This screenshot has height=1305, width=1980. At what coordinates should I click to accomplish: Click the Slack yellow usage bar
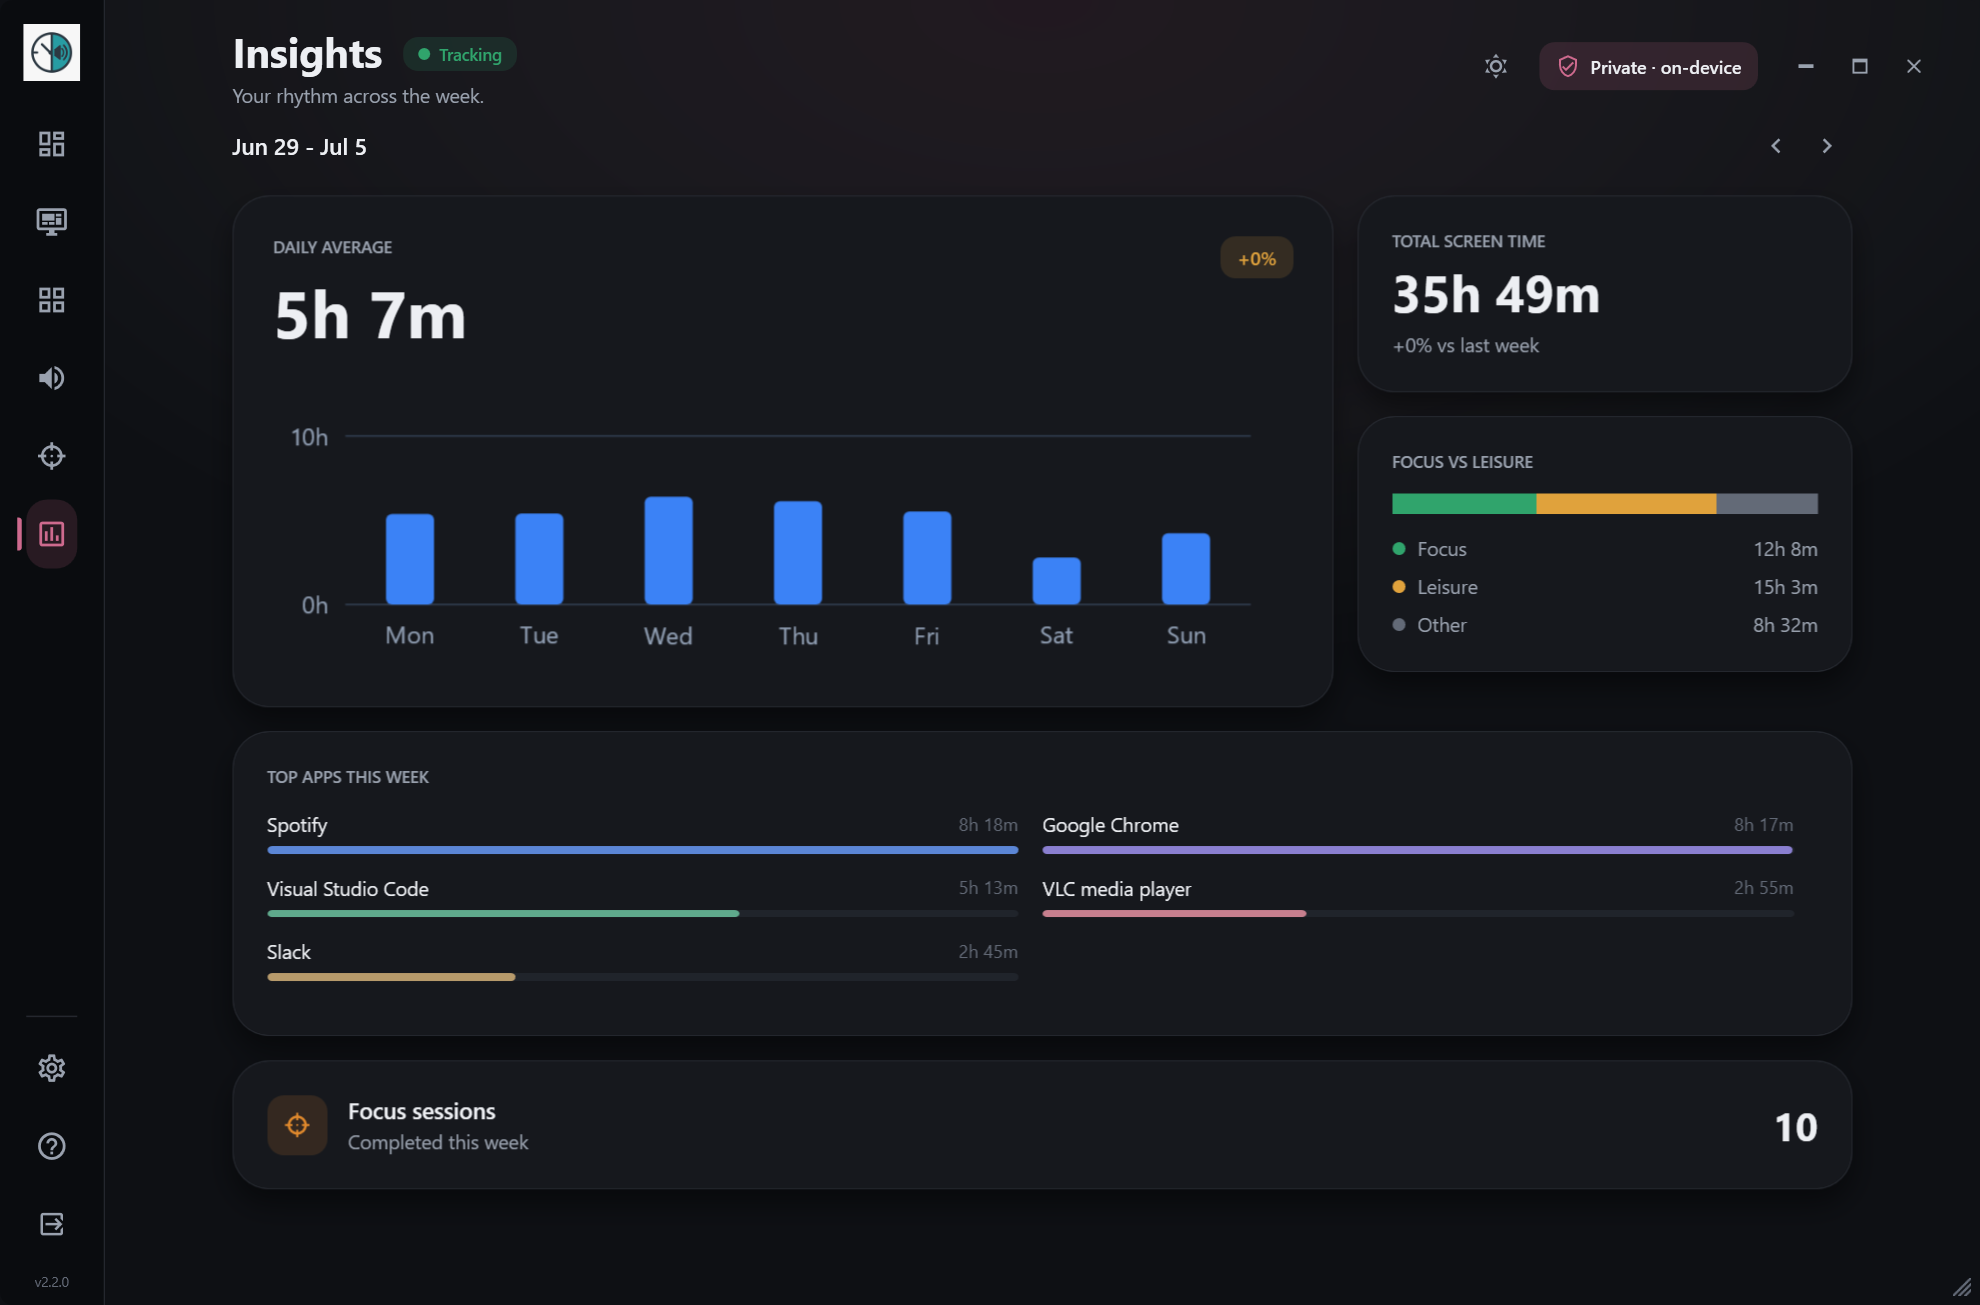(391, 977)
